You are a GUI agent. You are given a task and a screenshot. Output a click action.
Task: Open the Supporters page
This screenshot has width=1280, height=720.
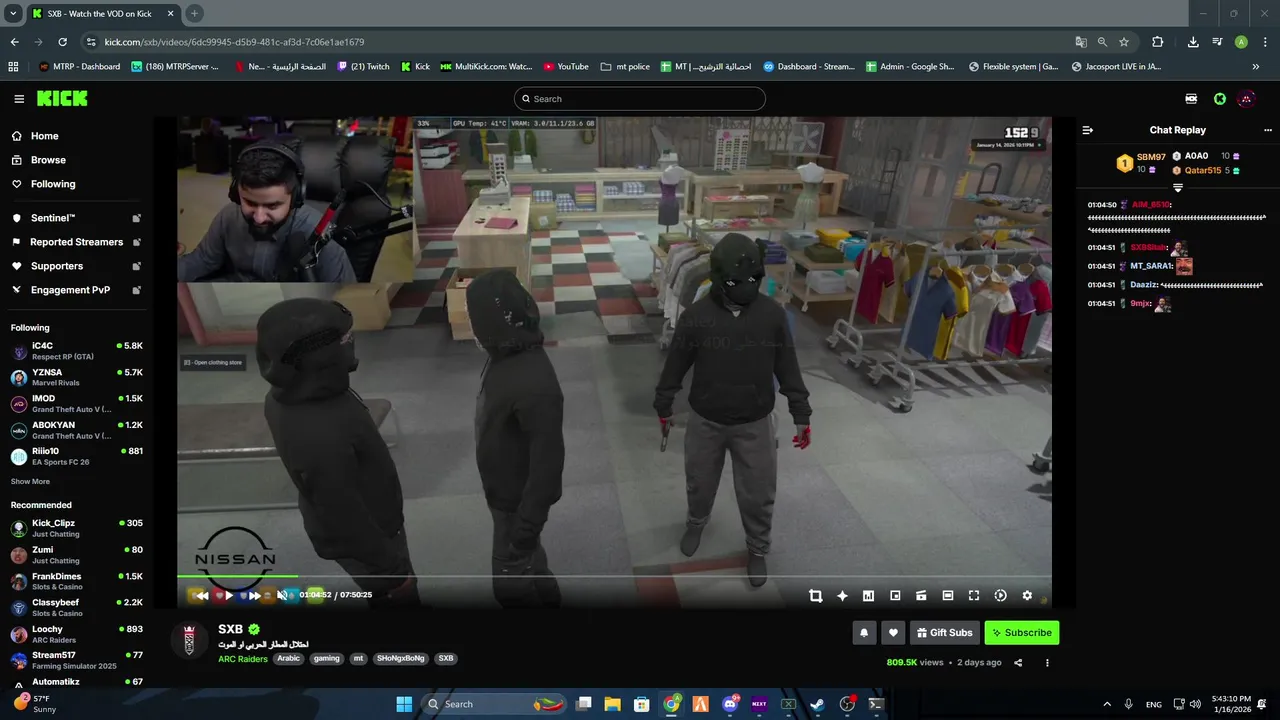point(56,266)
